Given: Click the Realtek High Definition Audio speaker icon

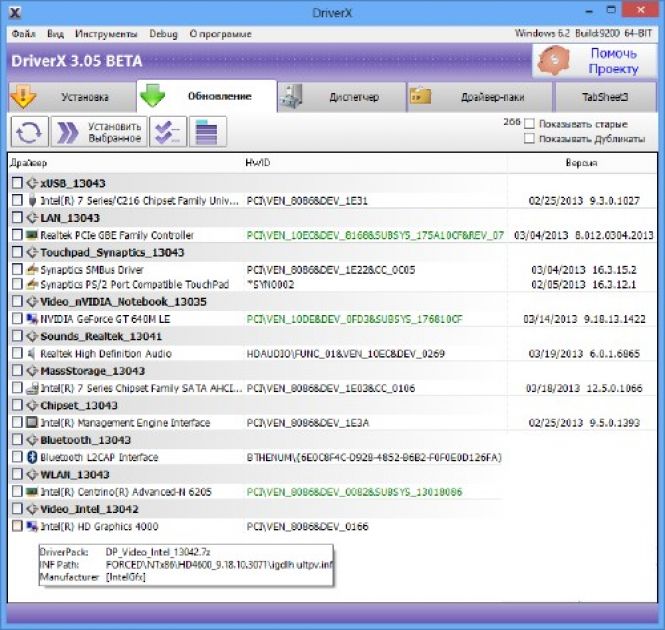Looking at the screenshot, I should (x=32, y=353).
